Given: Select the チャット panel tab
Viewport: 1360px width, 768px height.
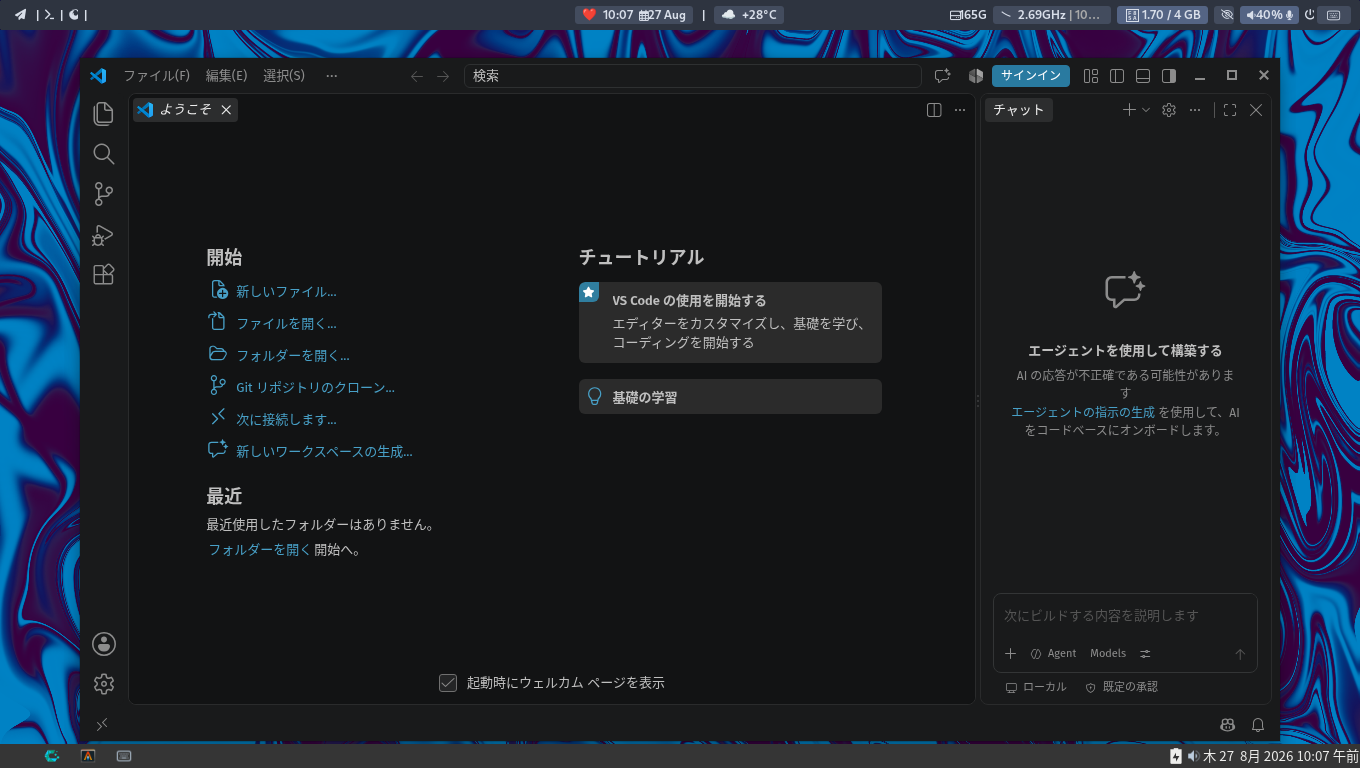Looking at the screenshot, I should [x=1019, y=110].
